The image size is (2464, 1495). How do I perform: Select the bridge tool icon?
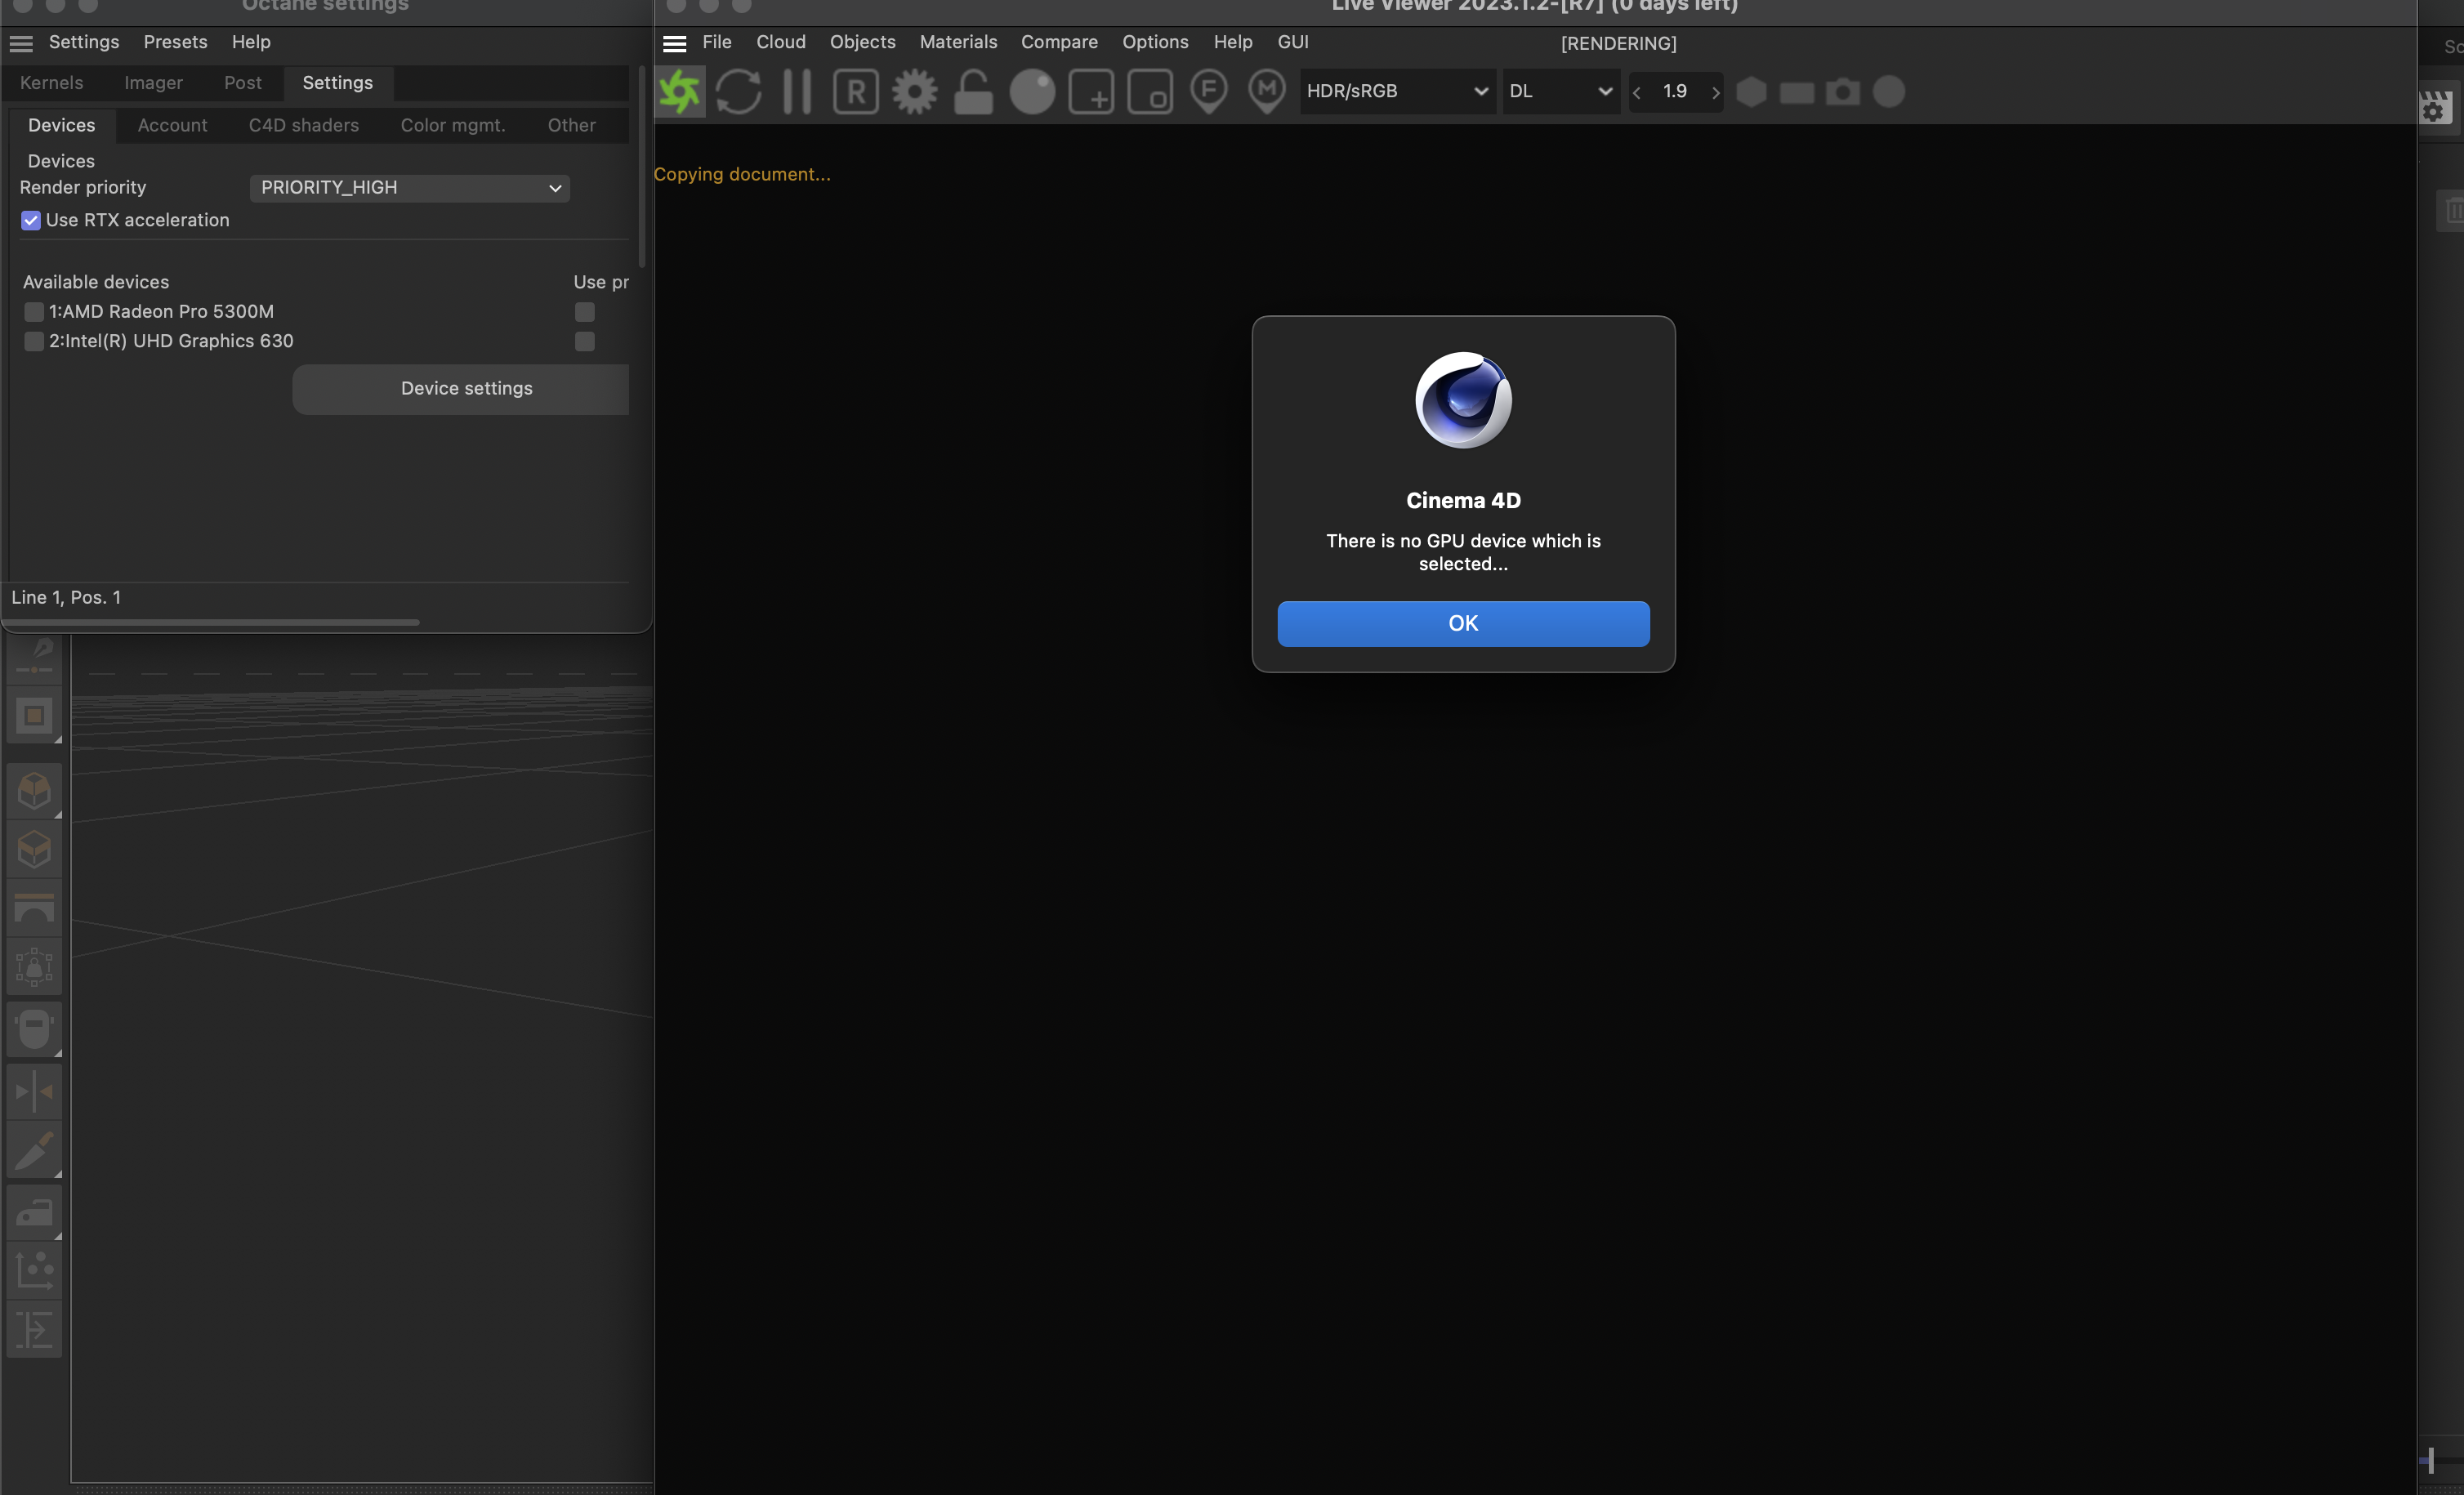click(x=34, y=908)
